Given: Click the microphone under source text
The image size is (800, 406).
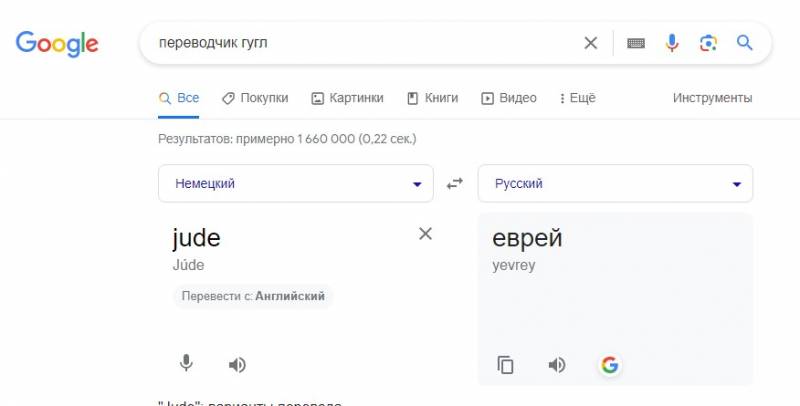Looking at the screenshot, I should tap(186, 364).
